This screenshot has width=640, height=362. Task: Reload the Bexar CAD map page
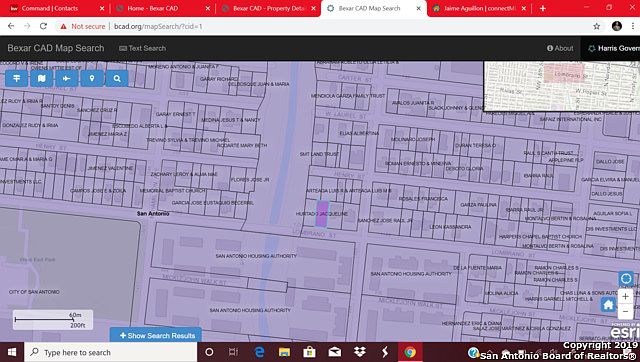coord(43,26)
